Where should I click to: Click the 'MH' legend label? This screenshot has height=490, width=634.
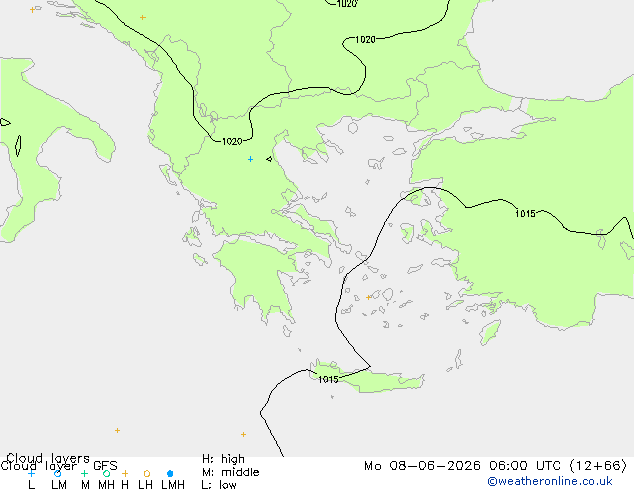[106, 484]
